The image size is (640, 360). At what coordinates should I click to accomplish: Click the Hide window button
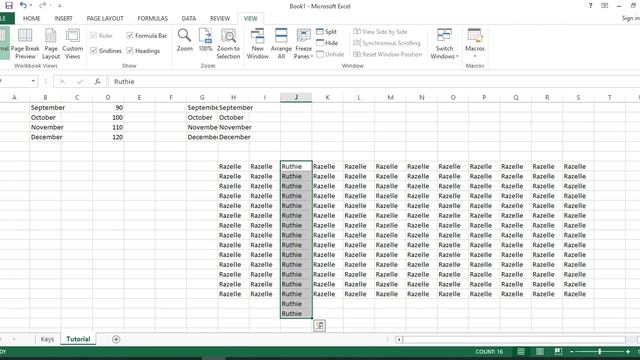tap(327, 43)
